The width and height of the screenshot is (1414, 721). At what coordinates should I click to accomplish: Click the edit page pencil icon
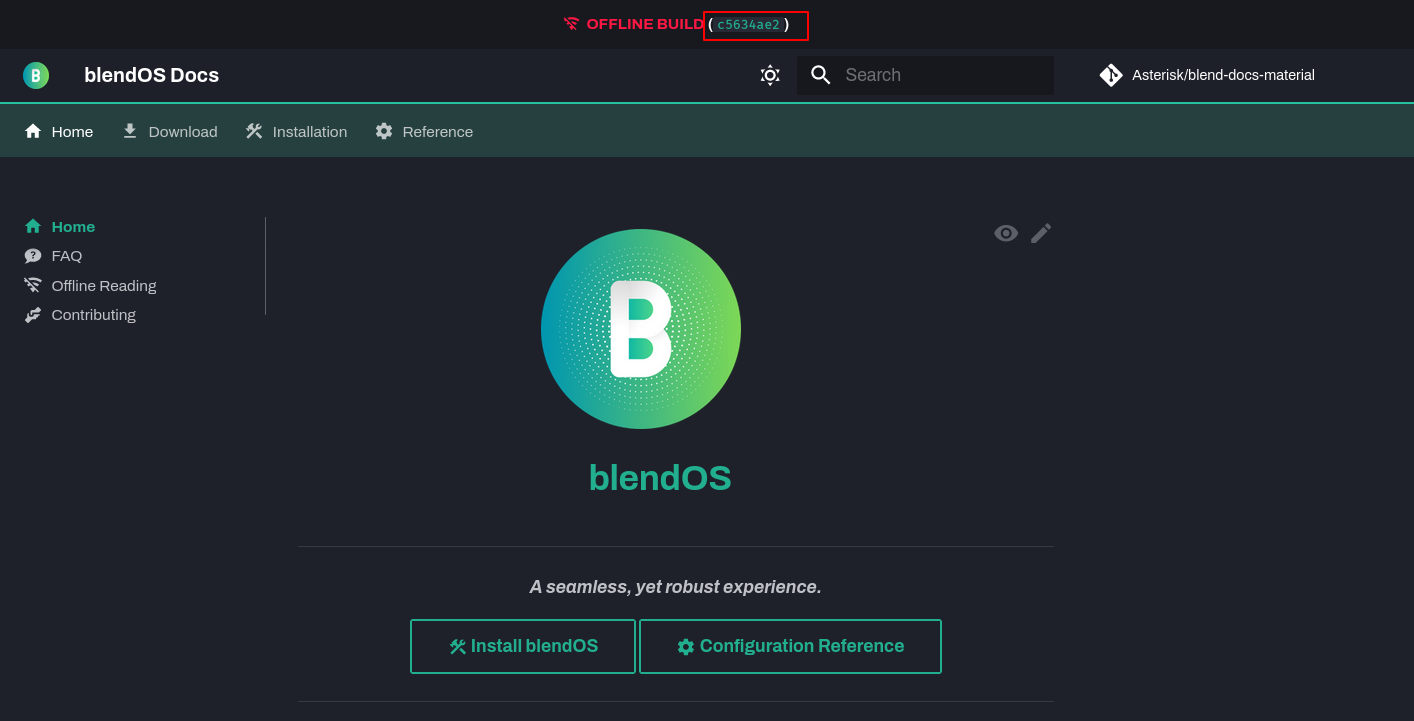pyautogui.click(x=1041, y=233)
